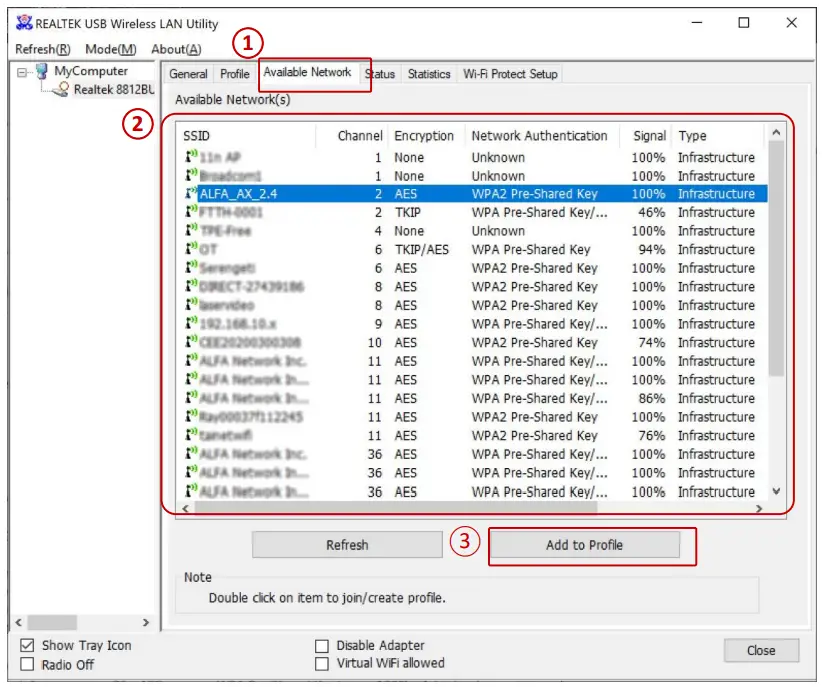Sort by Network Authentication column header
822x687 pixels.
pyautogui.click(x=542, y=136)
